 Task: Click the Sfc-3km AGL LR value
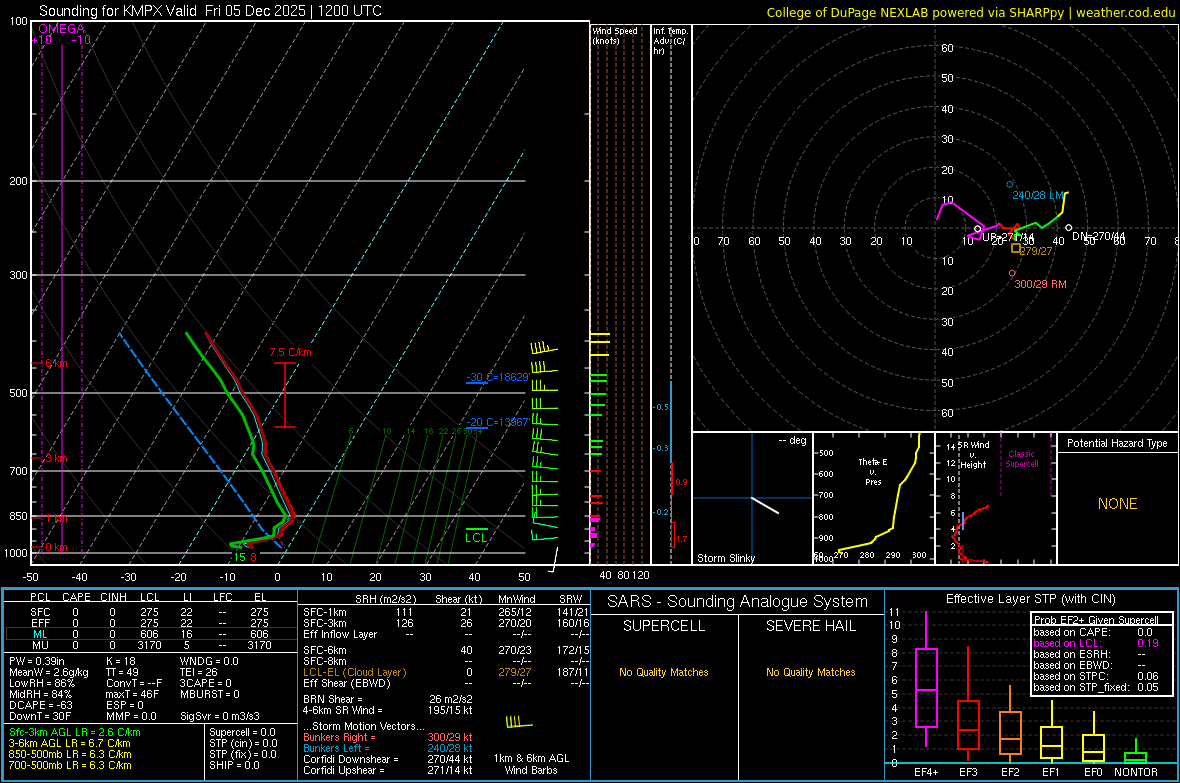pyautogui.click(x=75, y=732)
